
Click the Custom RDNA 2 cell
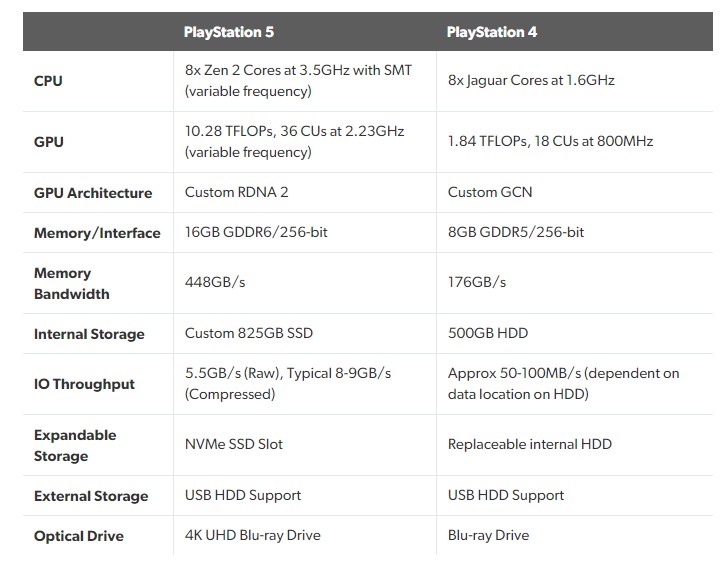(x=238, y=192)
